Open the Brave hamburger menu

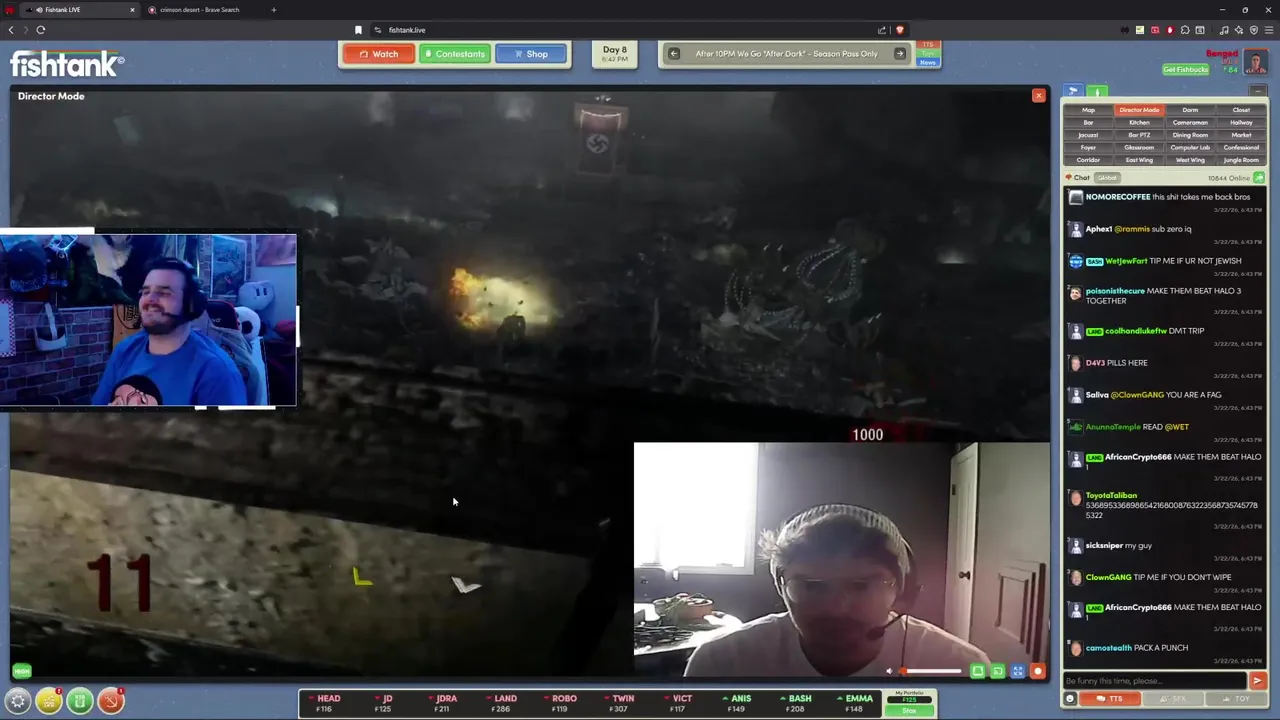coord(1268,30)
